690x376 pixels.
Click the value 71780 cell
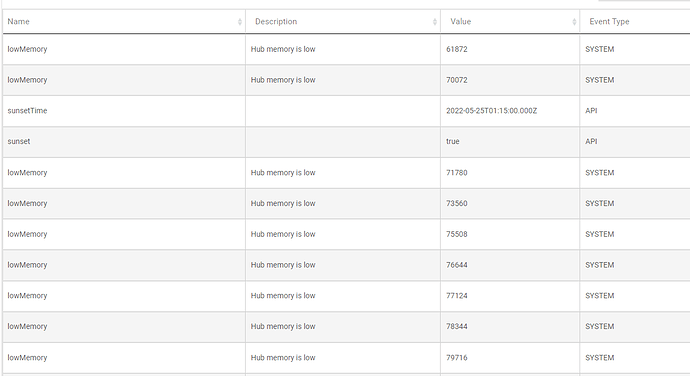click(x=510, y=173)
